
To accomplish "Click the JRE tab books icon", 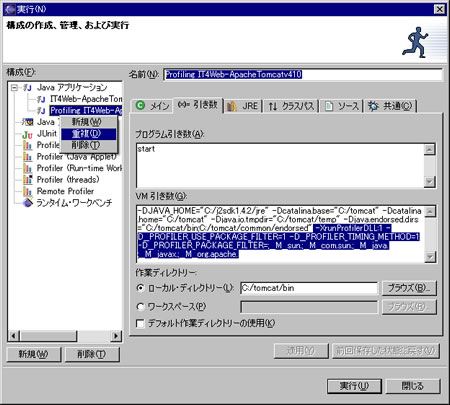I will pyautogui.click(x=232, y=106).
